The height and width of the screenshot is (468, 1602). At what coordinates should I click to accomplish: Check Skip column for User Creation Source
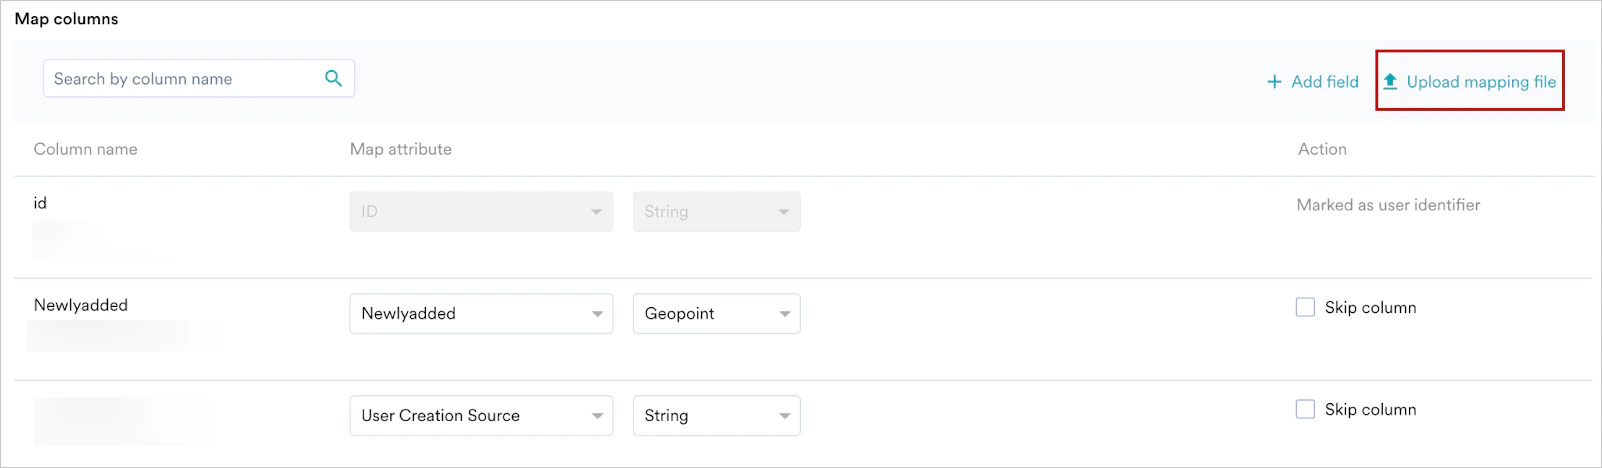pos(1305,409)
